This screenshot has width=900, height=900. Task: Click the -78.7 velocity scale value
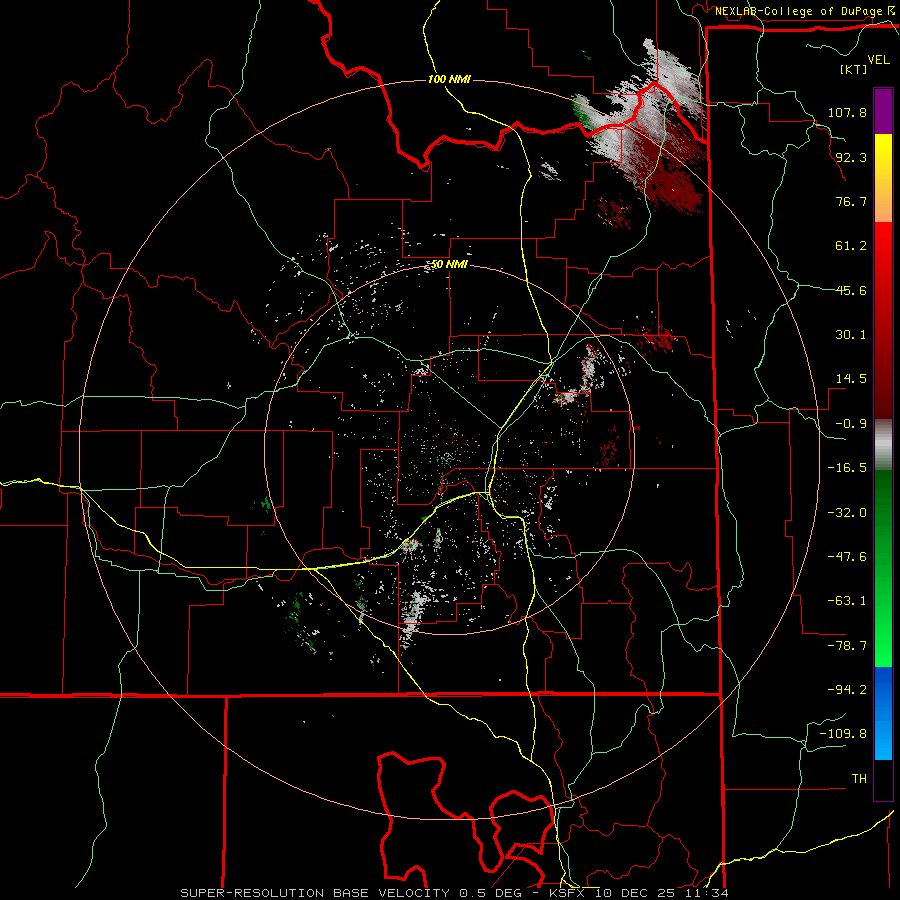[x=847, y=646]
